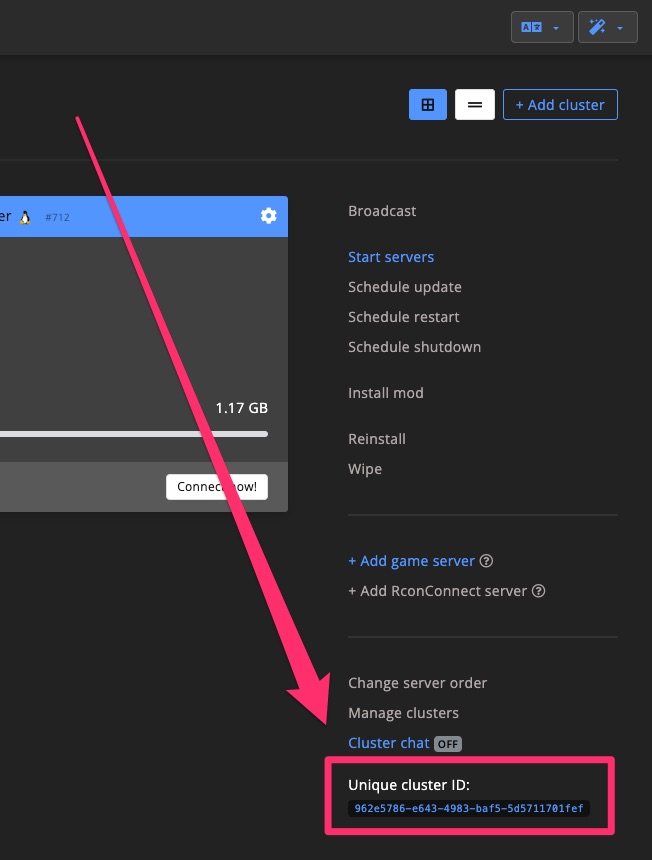Click help icon beside Add game server
The width and height of the screenshot is (652, 860).
[486, 561]
